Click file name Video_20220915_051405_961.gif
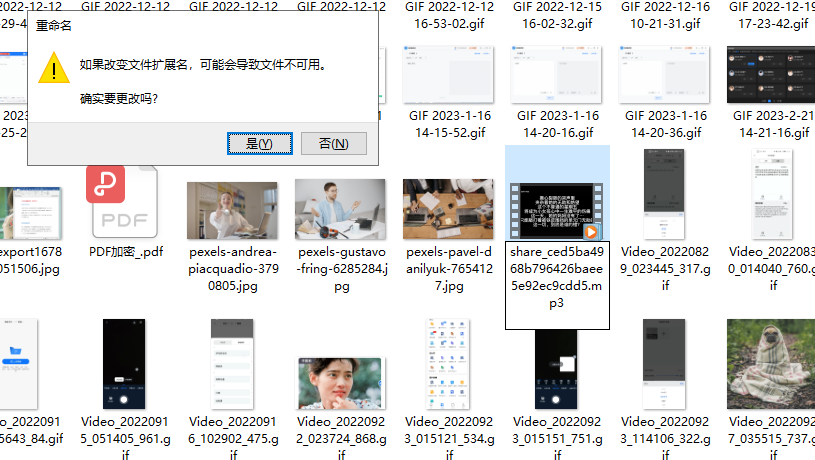The height and width of the screenshot is (460, 815). click(125, 438)
